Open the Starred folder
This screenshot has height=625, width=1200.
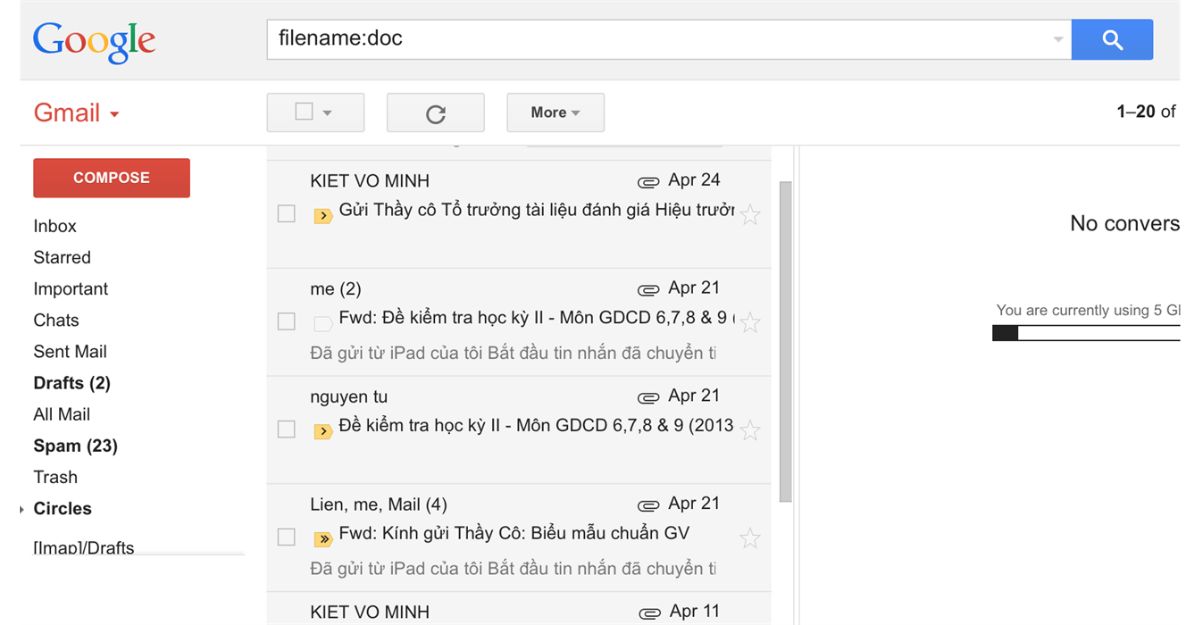[62, 257]
